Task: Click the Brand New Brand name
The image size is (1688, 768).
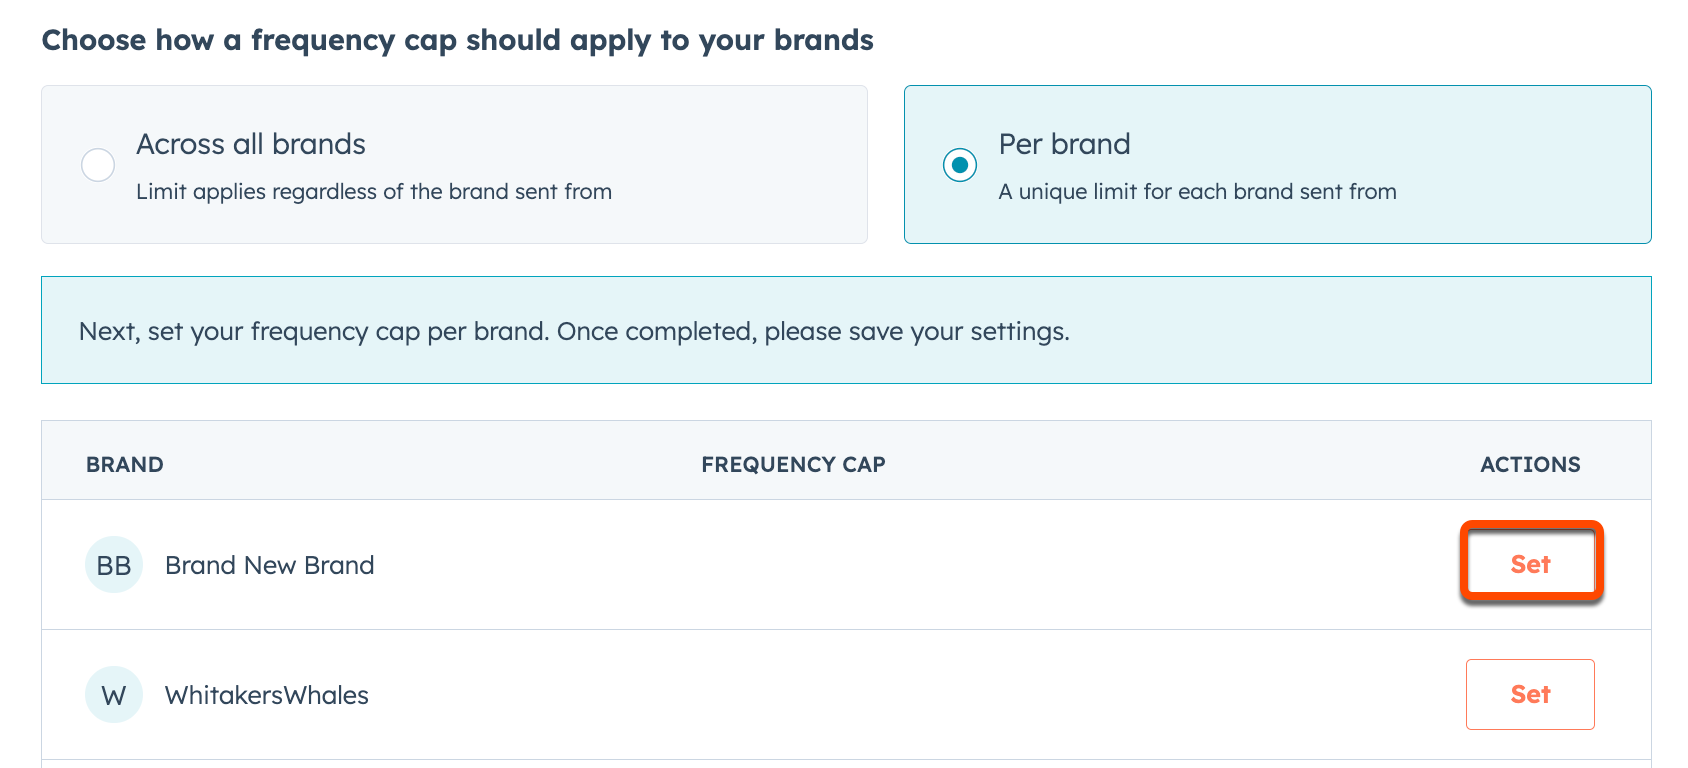Action: click(270, 564)
